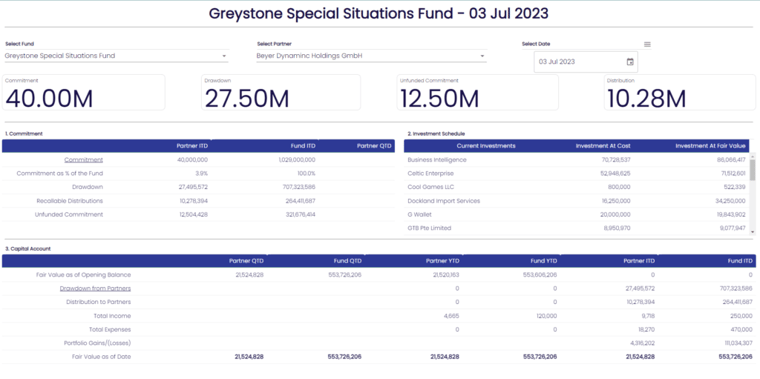Click the scroll down arrow in Investment Schedule
The height and width of the screenshot is (379, 760).
[x=752, y=232]
